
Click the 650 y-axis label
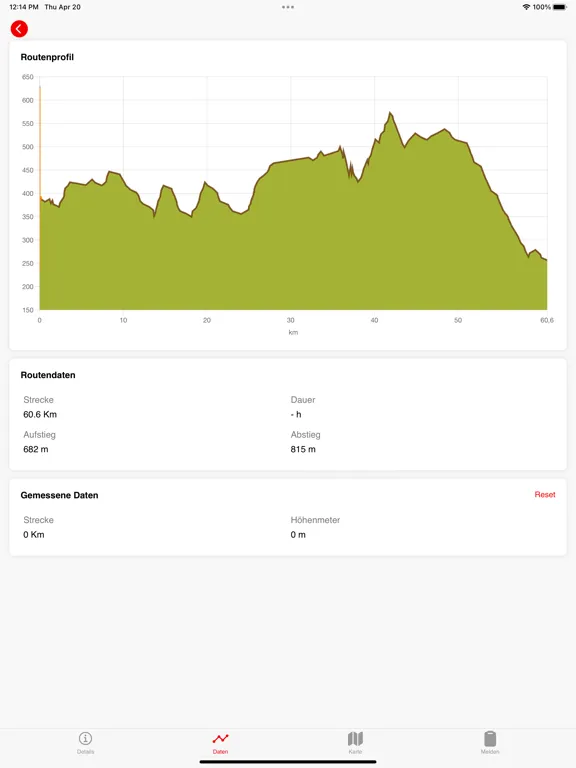[x=27, y=77]
